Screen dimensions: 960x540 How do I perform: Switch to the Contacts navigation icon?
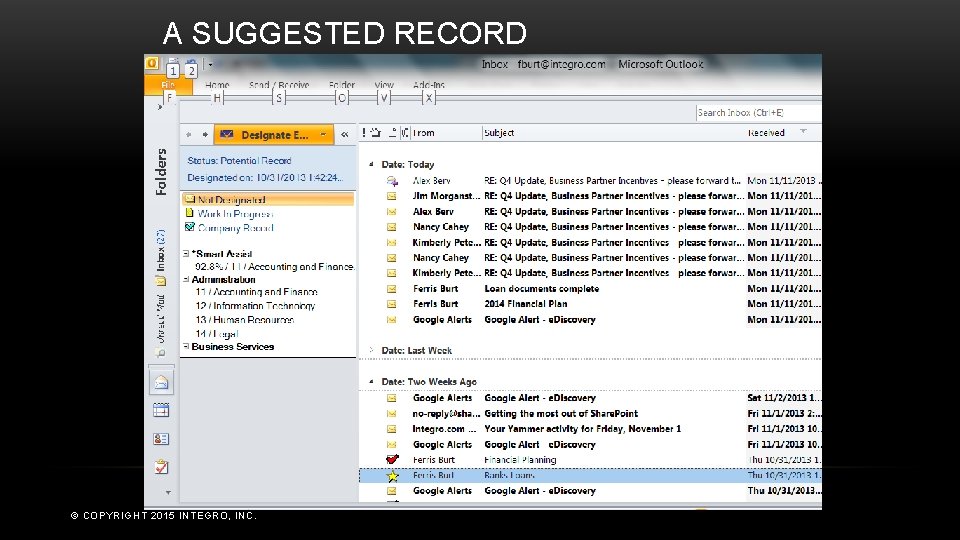161,439
